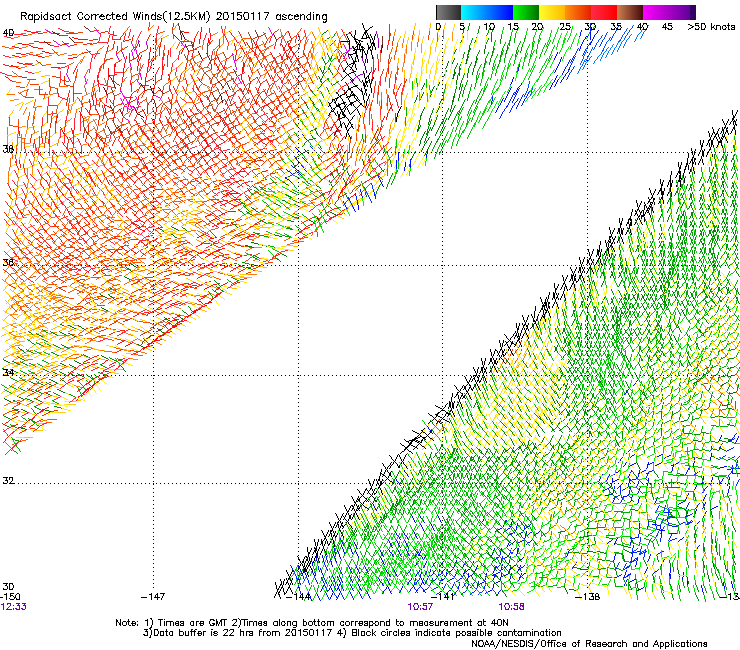
Task: Click the purple time stamp '10:58'
Action: [x=512, y=607]
